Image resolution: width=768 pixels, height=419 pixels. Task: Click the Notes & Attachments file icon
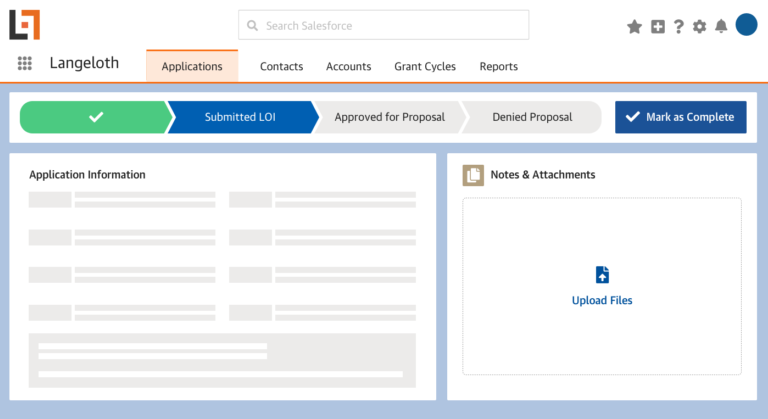point(473,175)
